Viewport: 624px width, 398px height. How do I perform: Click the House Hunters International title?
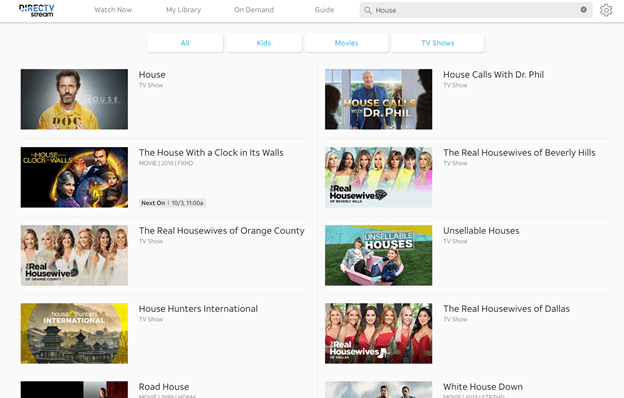point(198,308)
